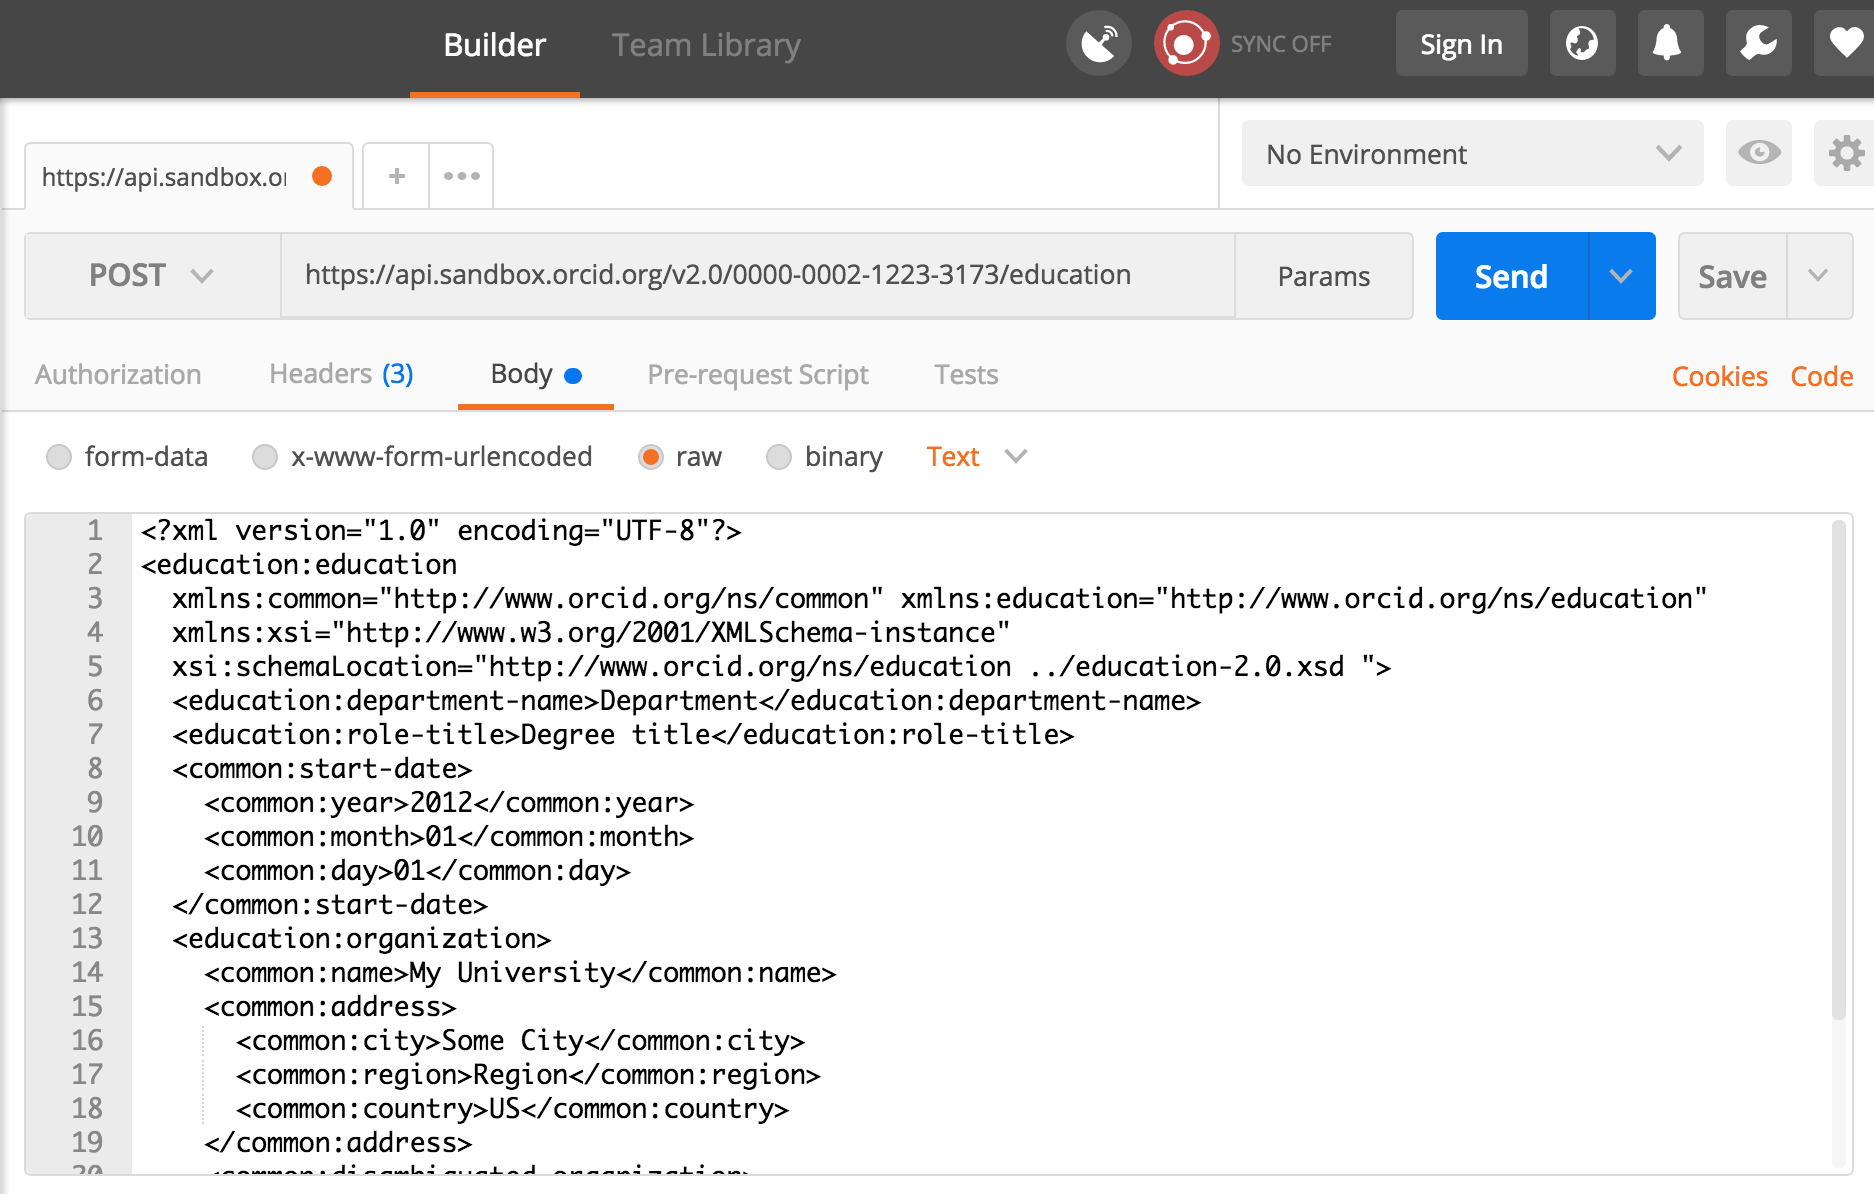Open the Code link
The image size is (1874, 1194).
1821,376
